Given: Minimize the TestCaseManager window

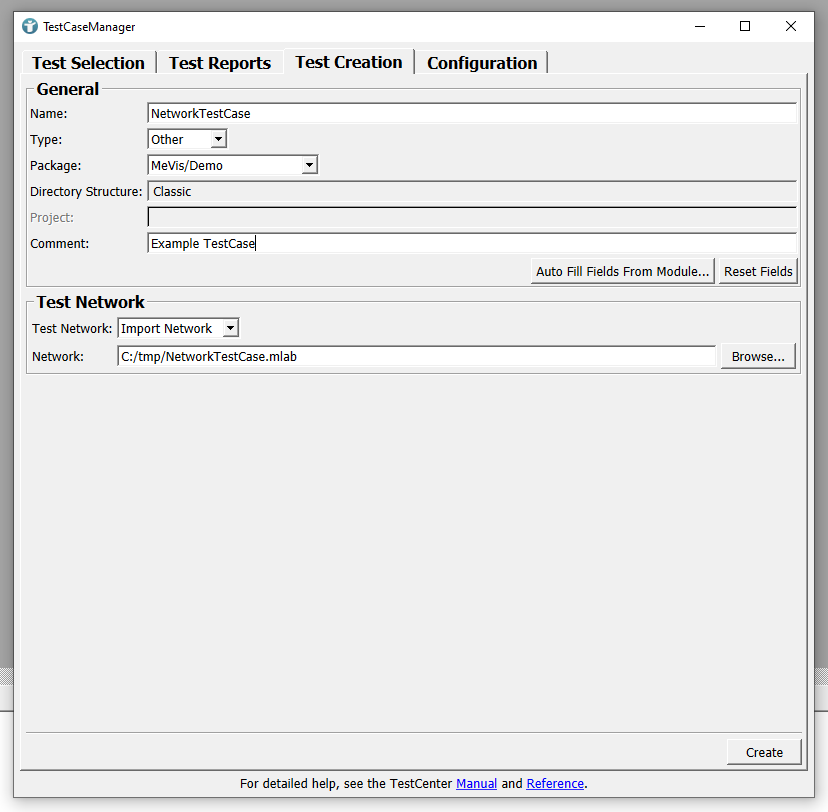Looking at the screenshot, I should [x=699, y=27].
